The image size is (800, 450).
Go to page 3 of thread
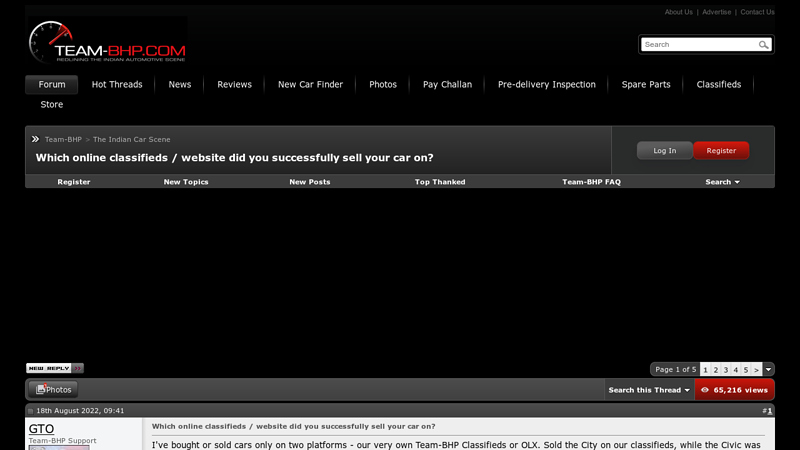pos(726,369)
